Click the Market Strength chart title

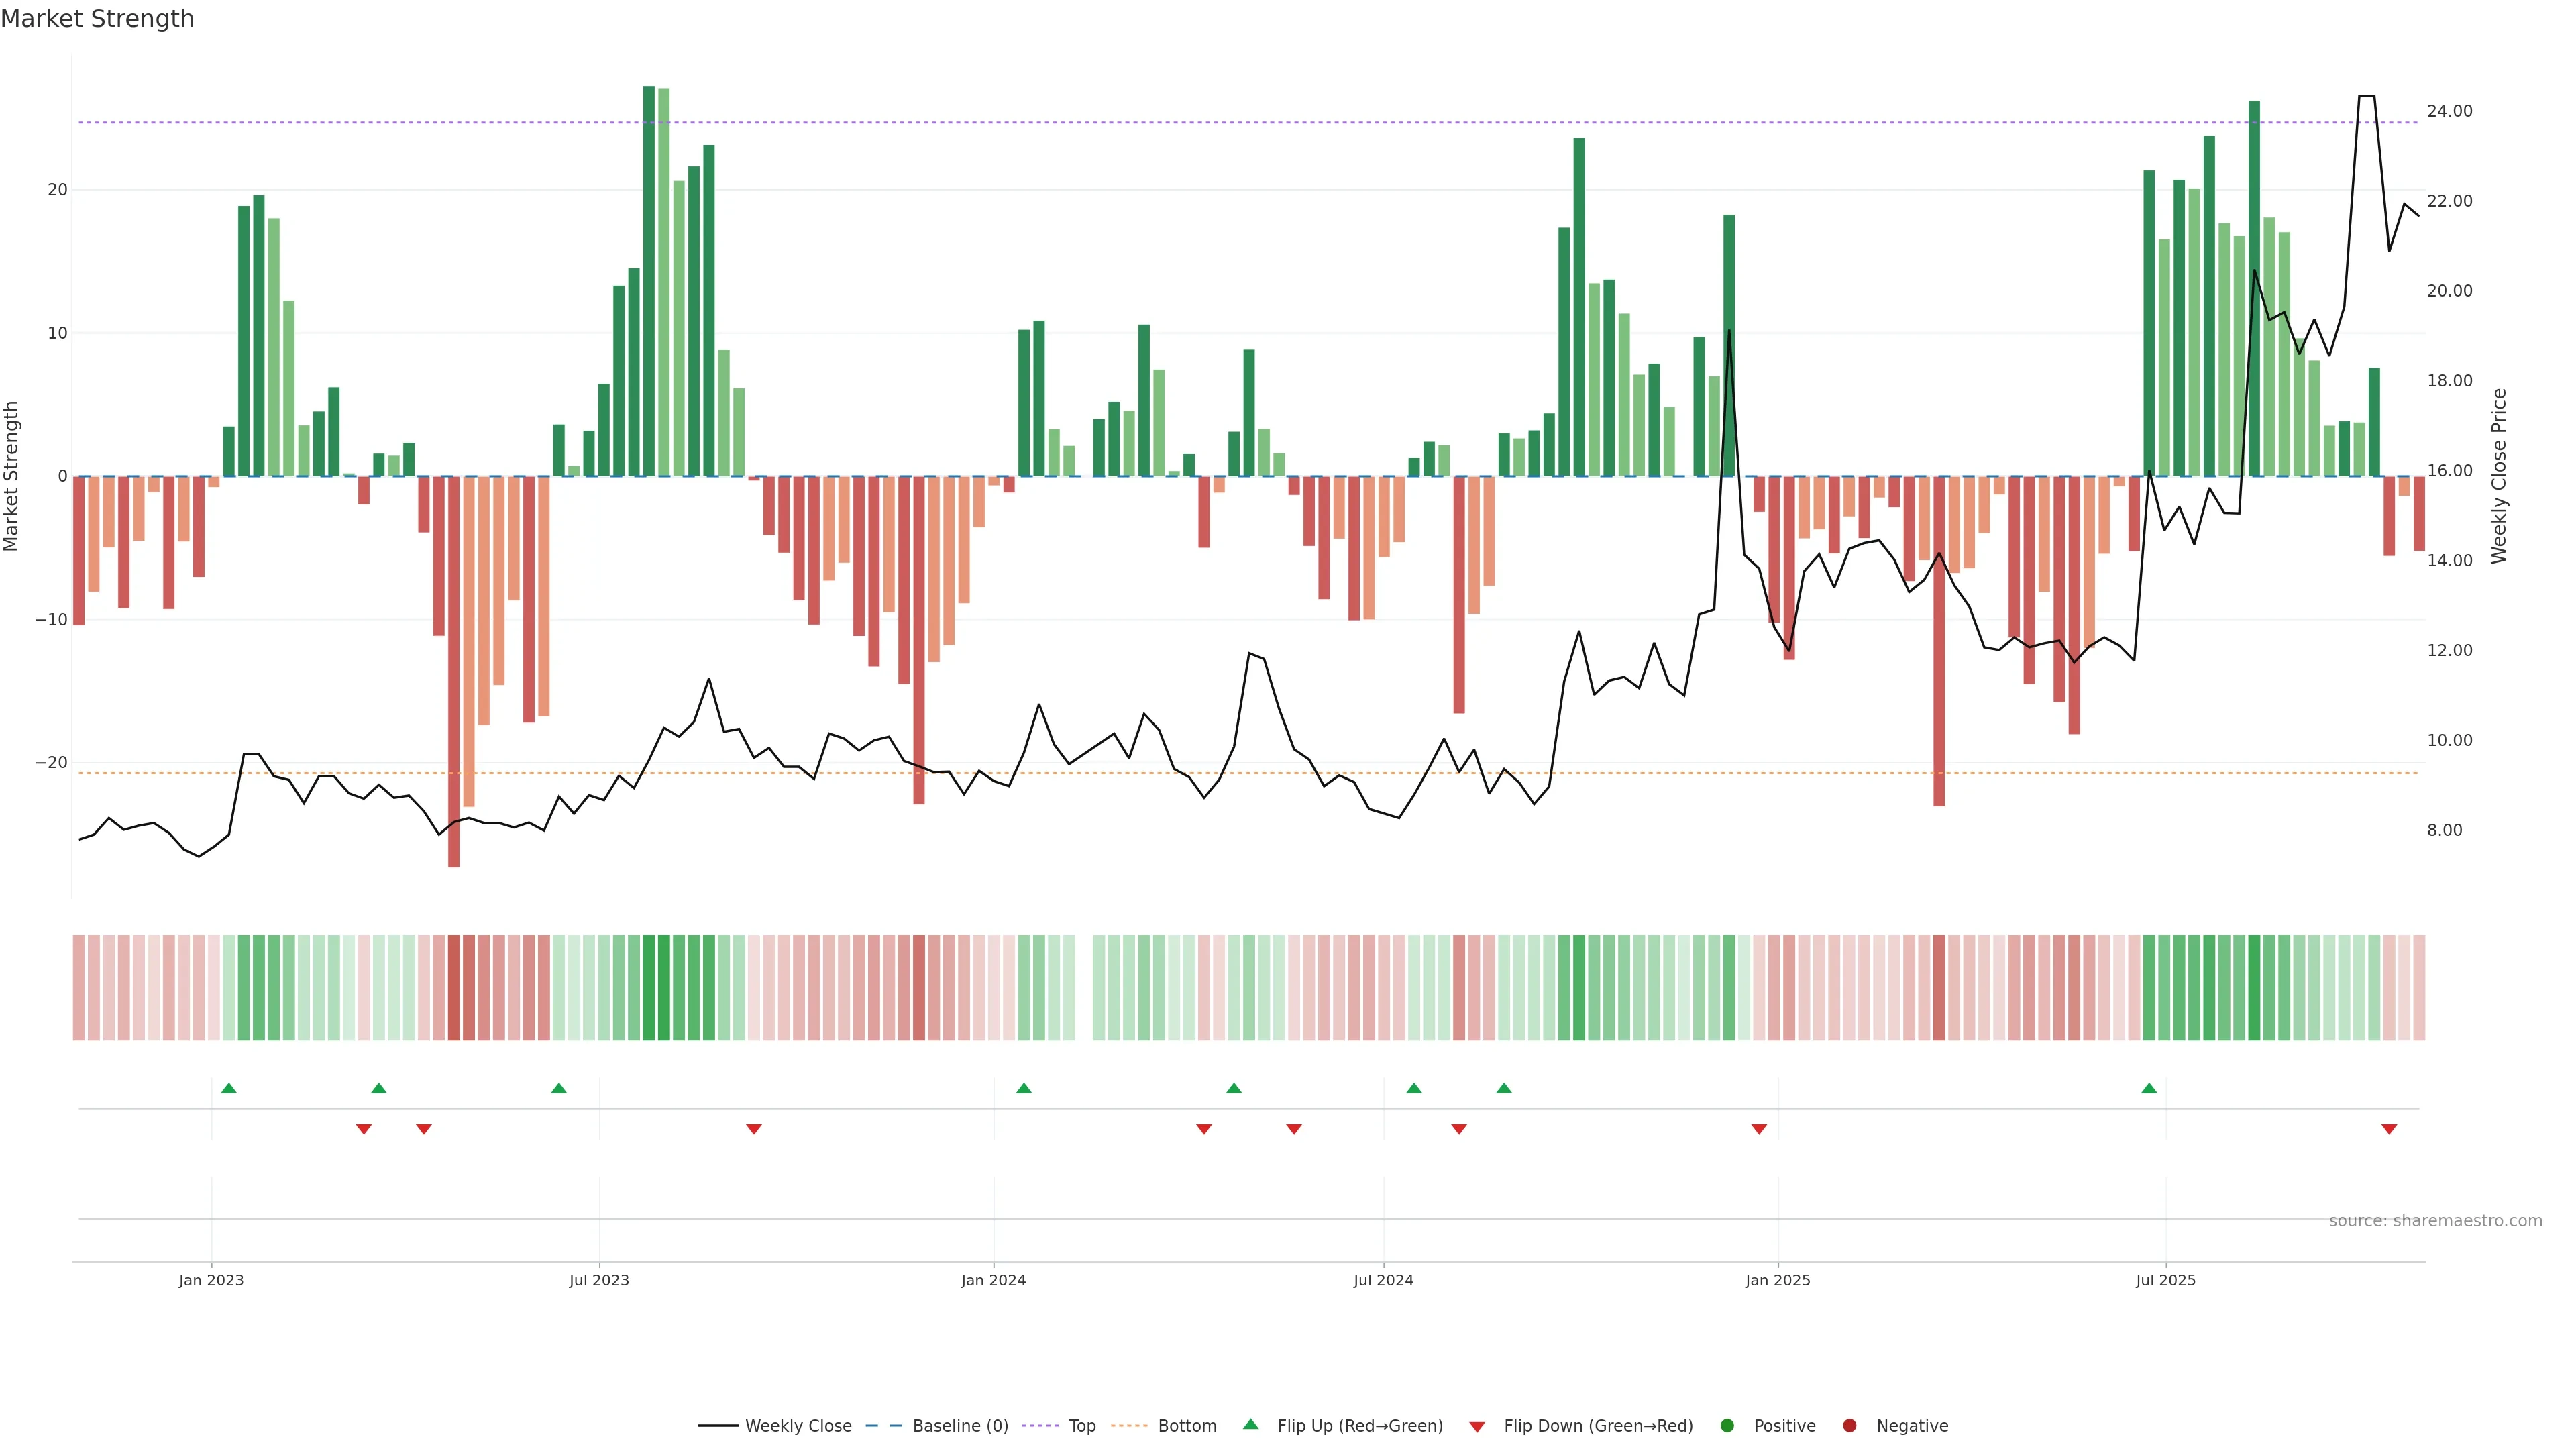(97, 19)
